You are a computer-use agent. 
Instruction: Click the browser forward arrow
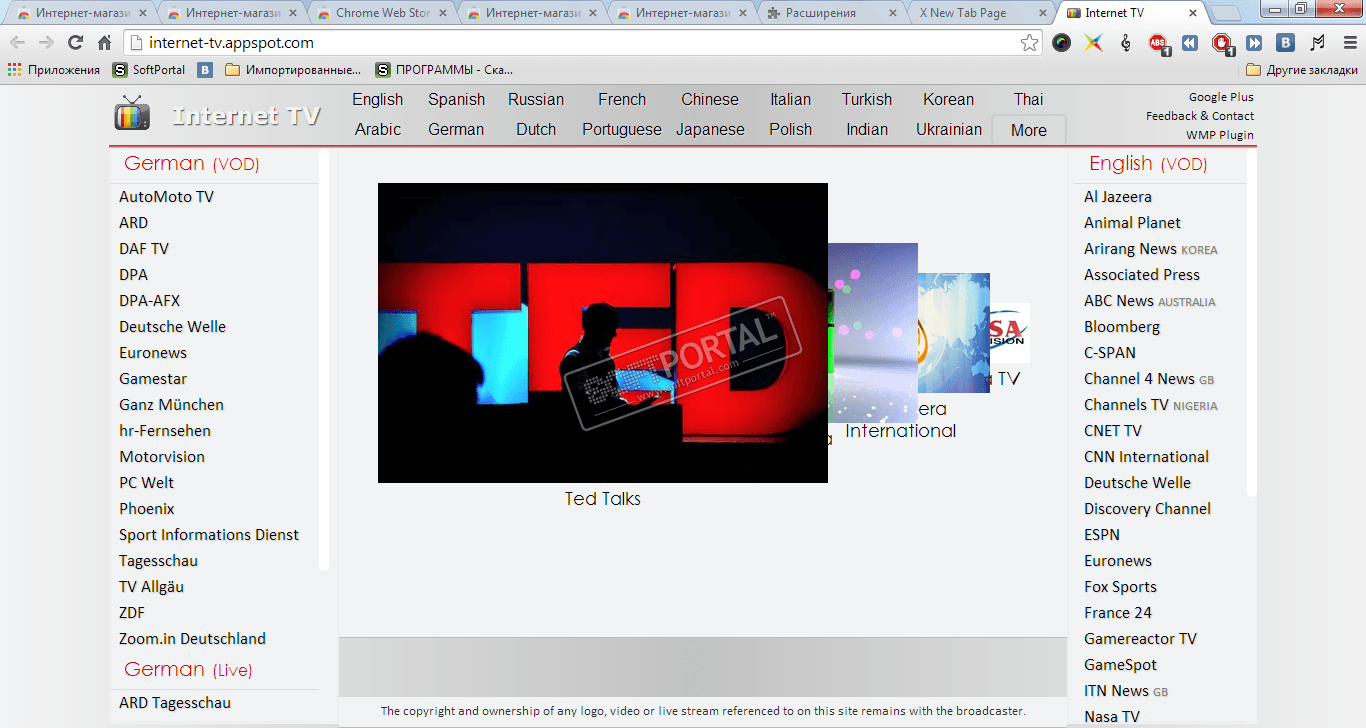[46, 43]
